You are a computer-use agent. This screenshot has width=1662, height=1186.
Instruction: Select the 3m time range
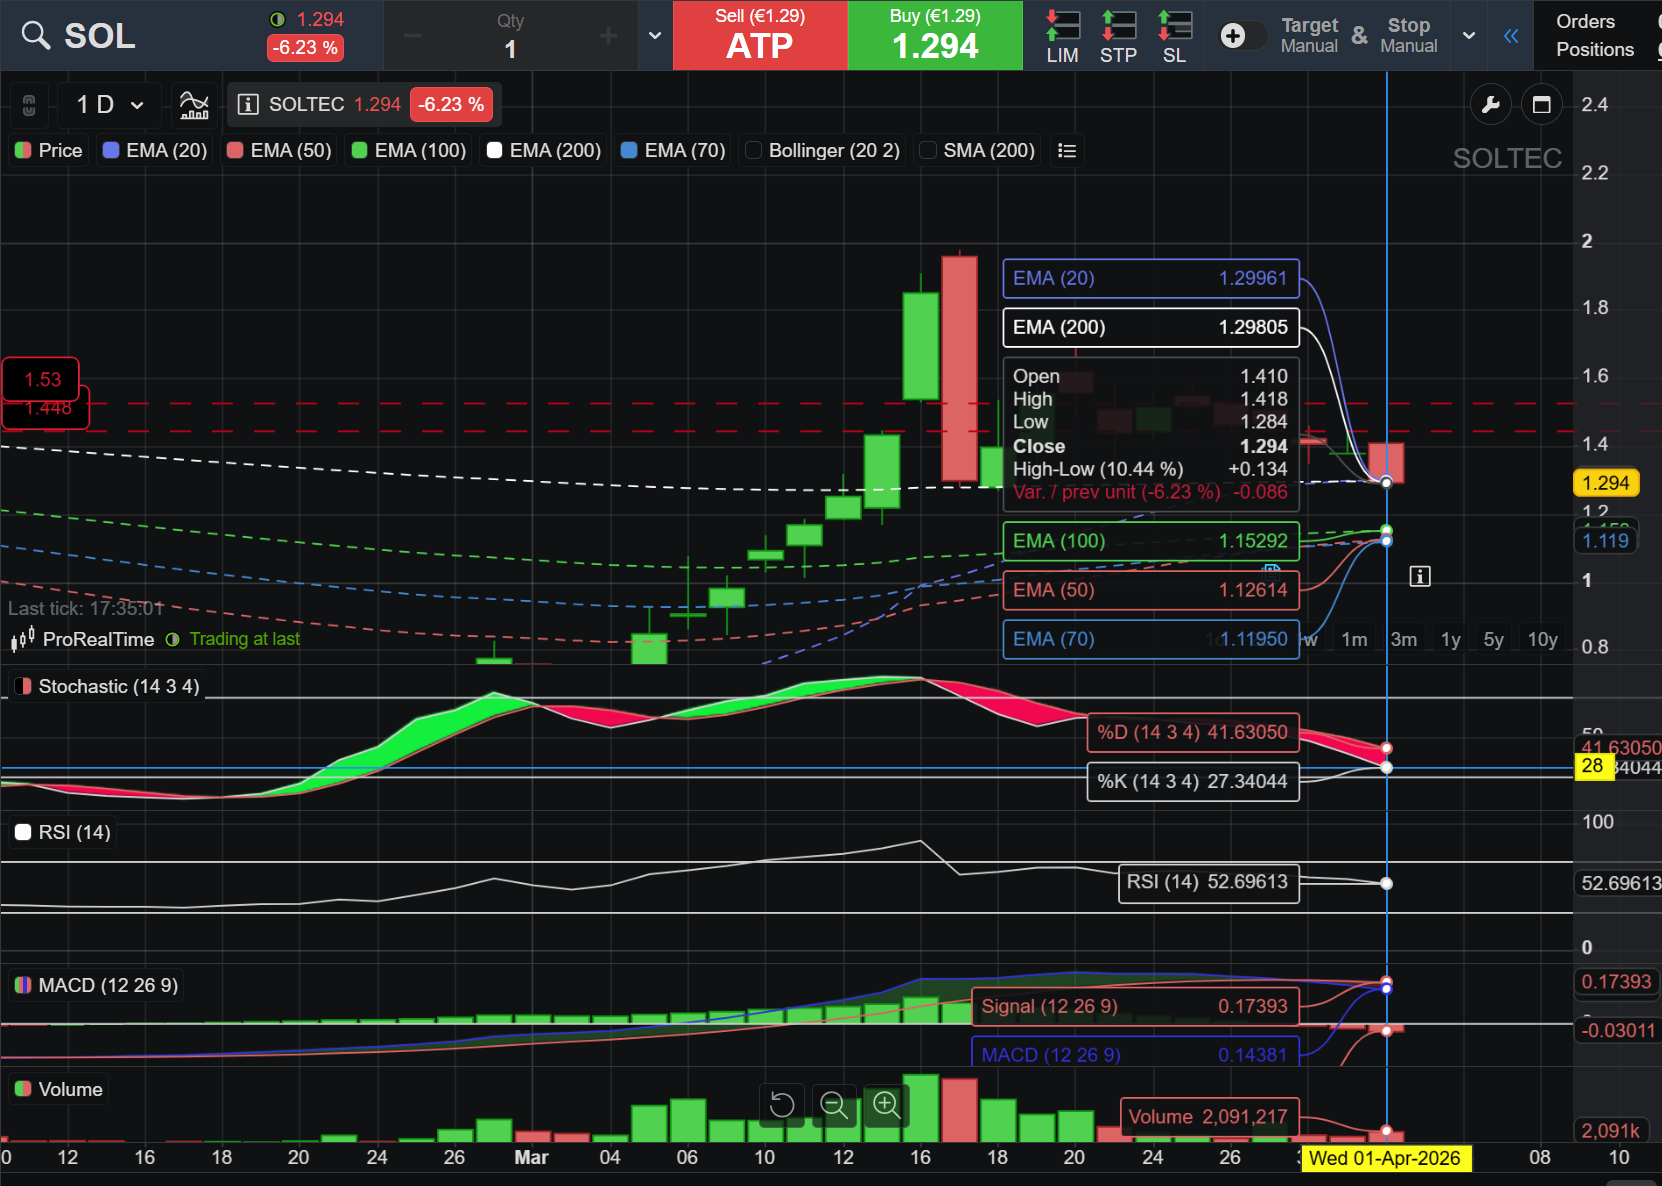click(1403, 639)
